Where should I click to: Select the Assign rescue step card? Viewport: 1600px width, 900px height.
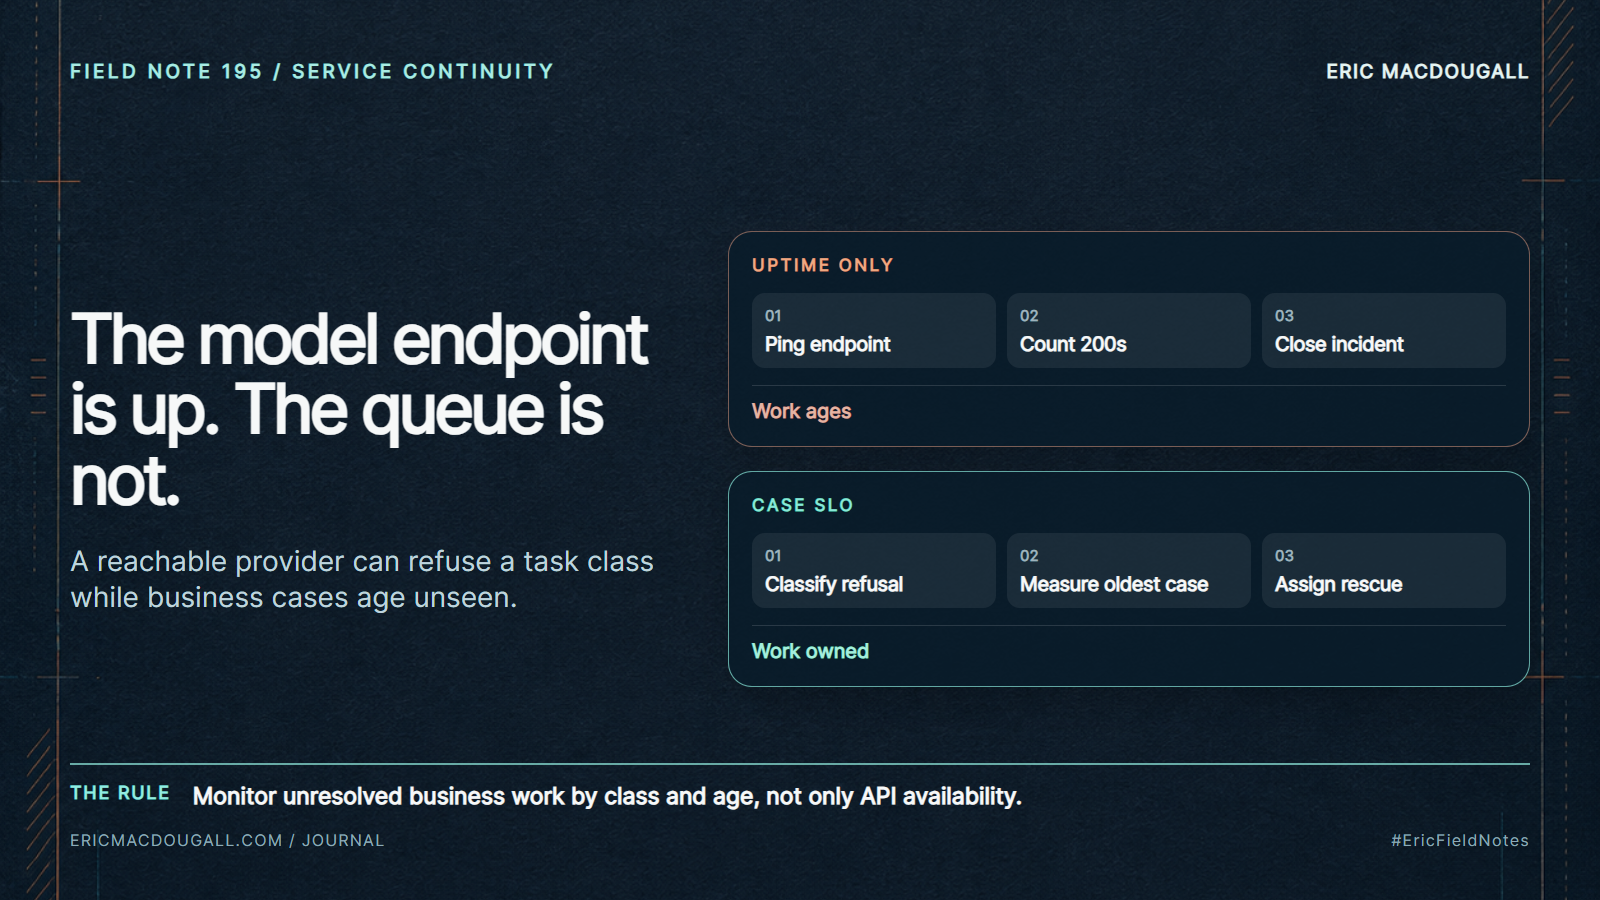tap(1383, 570)
